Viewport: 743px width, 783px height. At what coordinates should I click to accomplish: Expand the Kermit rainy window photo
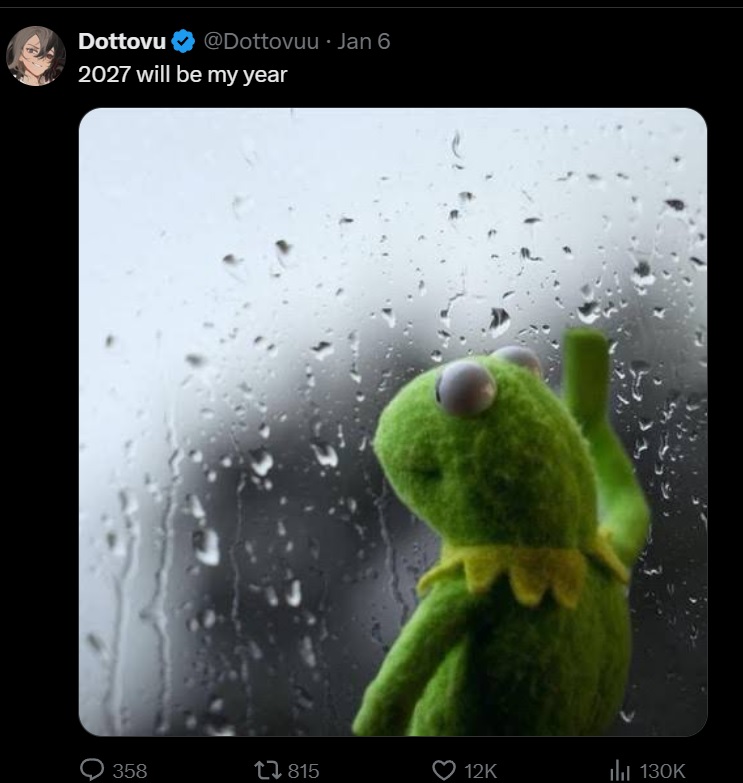point(393,422)
